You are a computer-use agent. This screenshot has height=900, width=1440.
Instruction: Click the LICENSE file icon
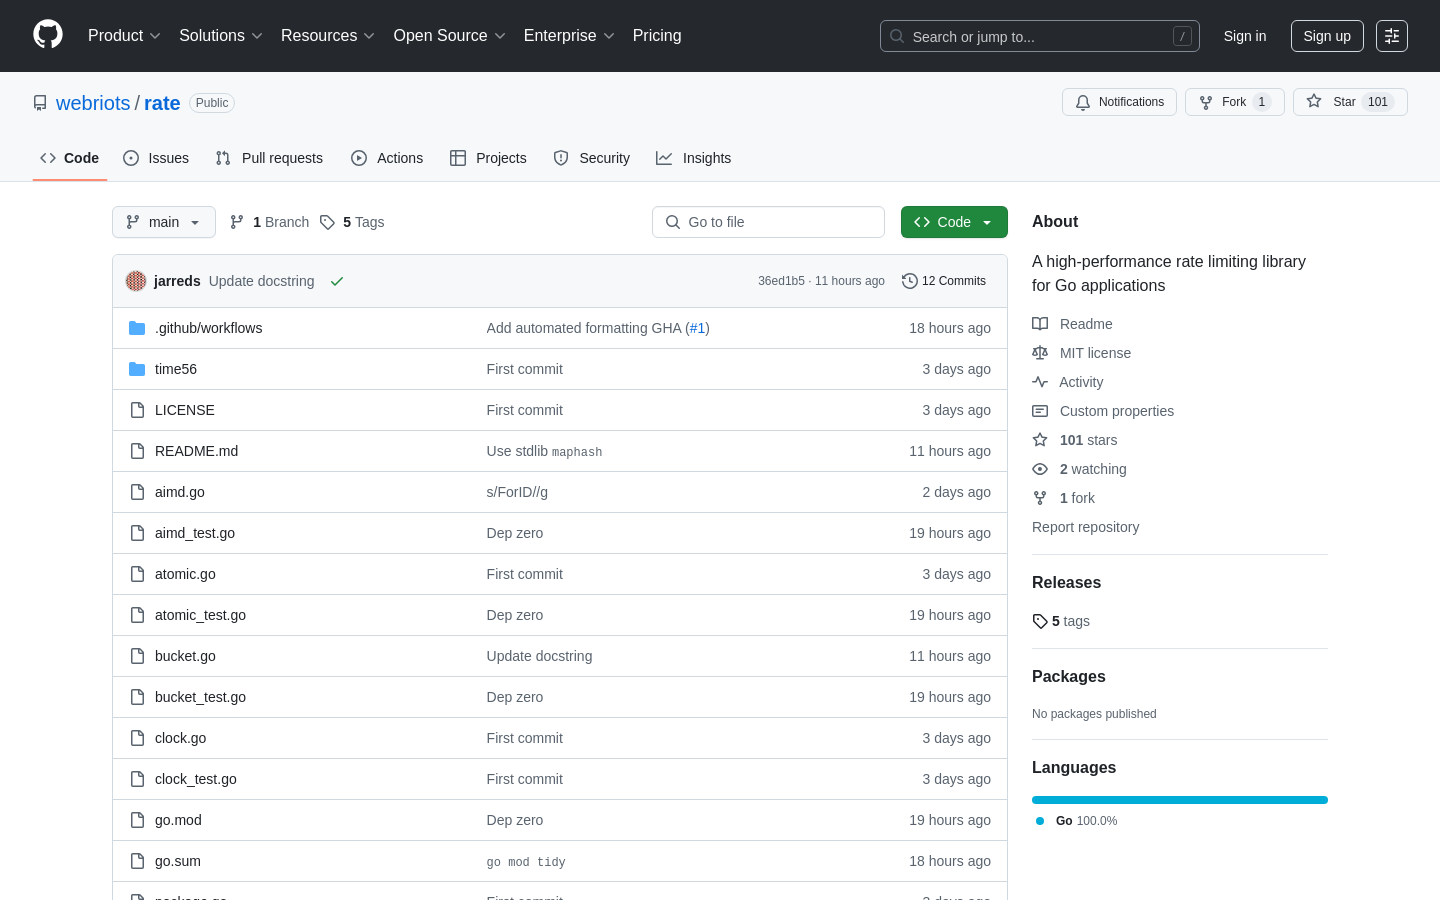137,410
